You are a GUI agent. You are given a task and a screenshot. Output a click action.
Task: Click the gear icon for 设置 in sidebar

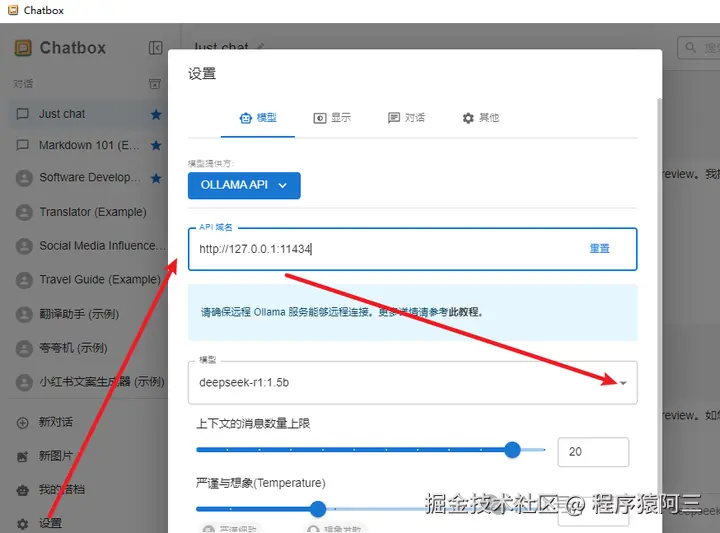click(22, 524)
